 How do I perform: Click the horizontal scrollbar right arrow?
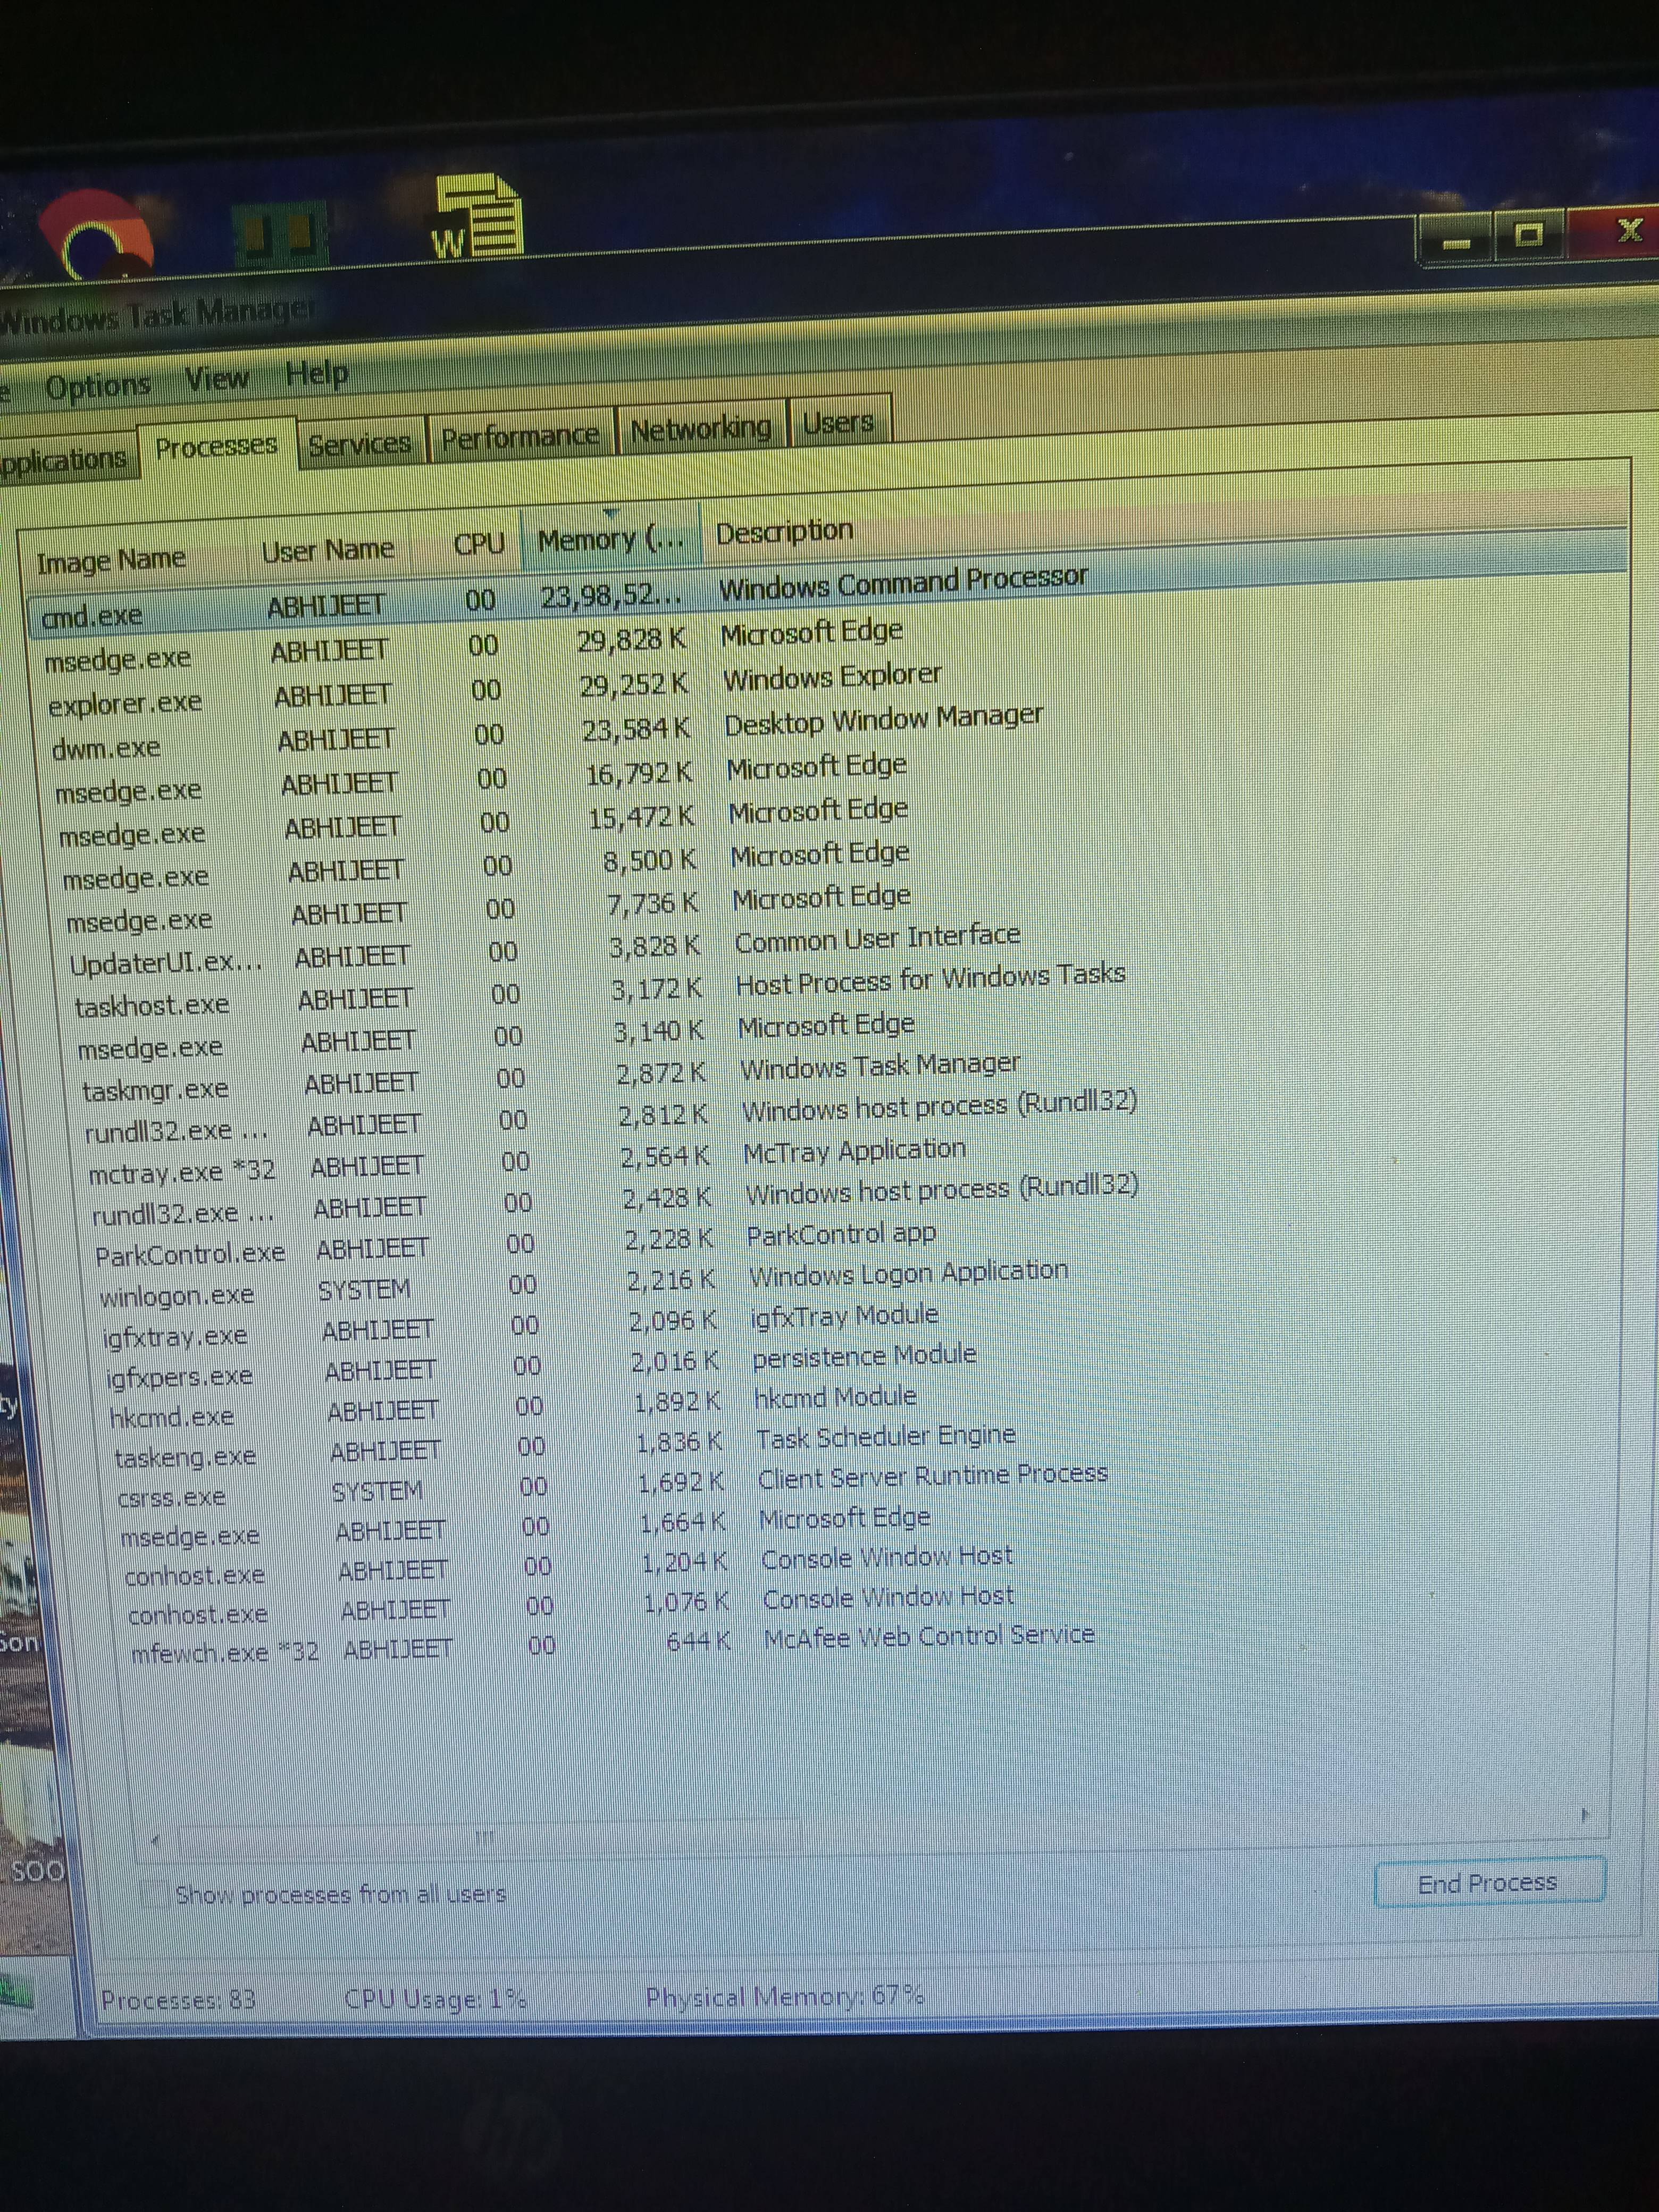tap(1584, 1814)
